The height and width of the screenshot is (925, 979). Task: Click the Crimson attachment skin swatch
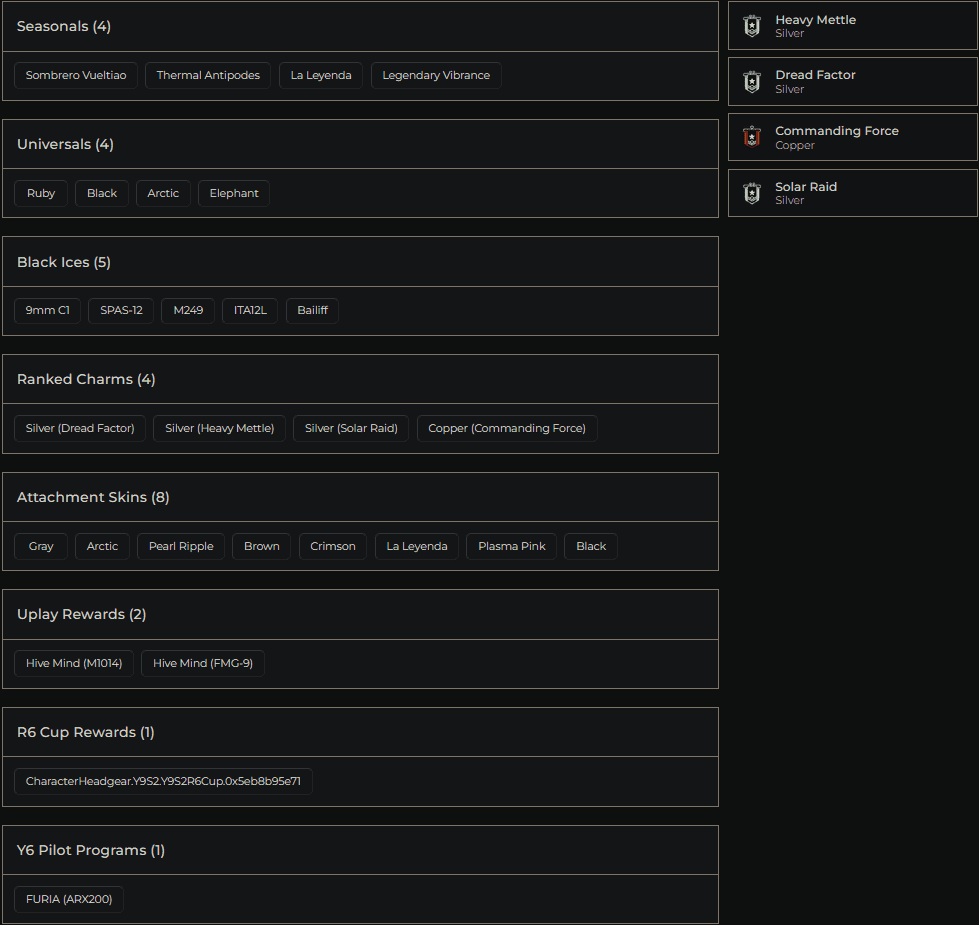click(x=332, y=546)
